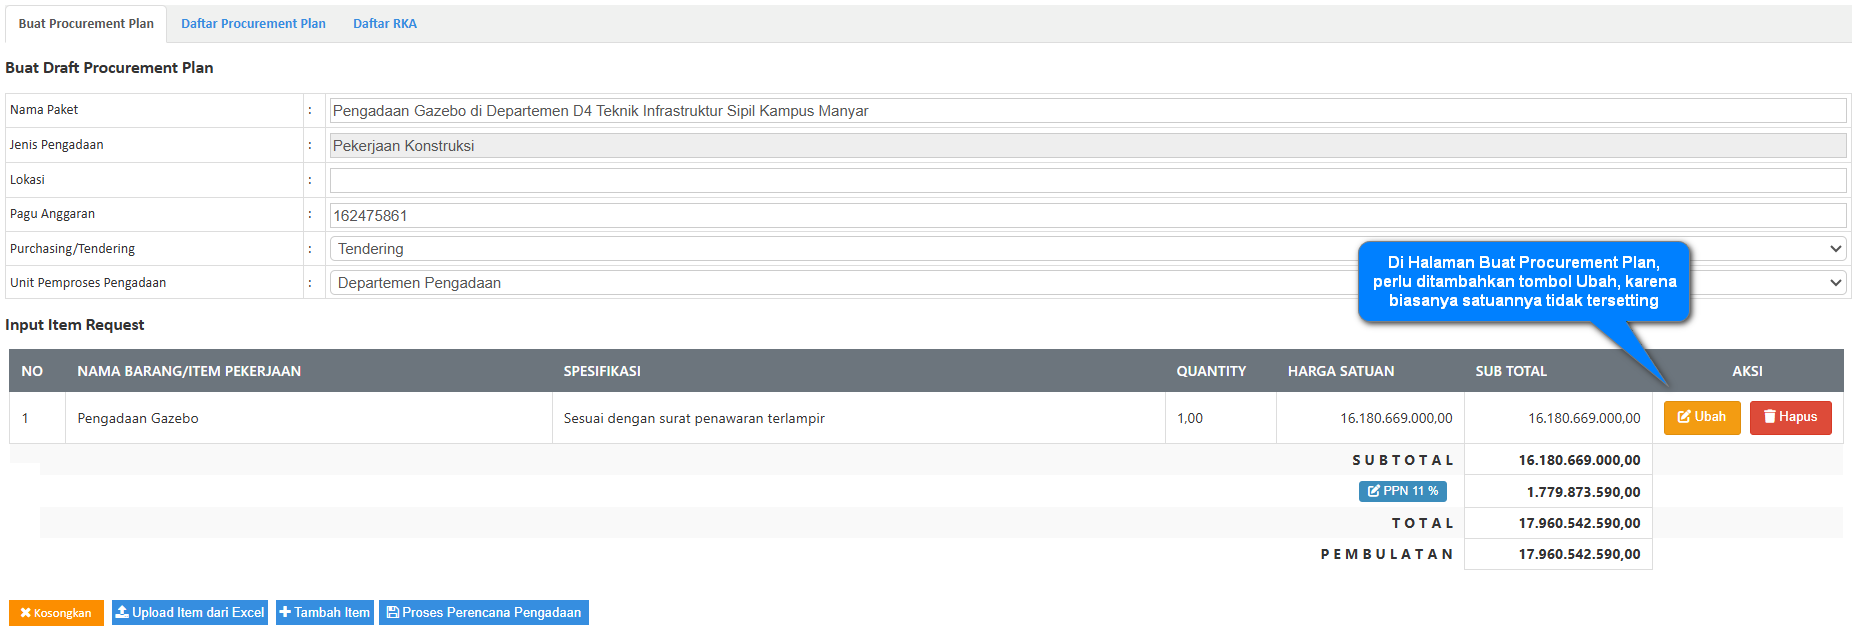Image resolution: width=1857 pixels, height=630 pixels.
Task: Open the Unit Pemproses Pengadaan dropdown
Action: click(1835, 283)
